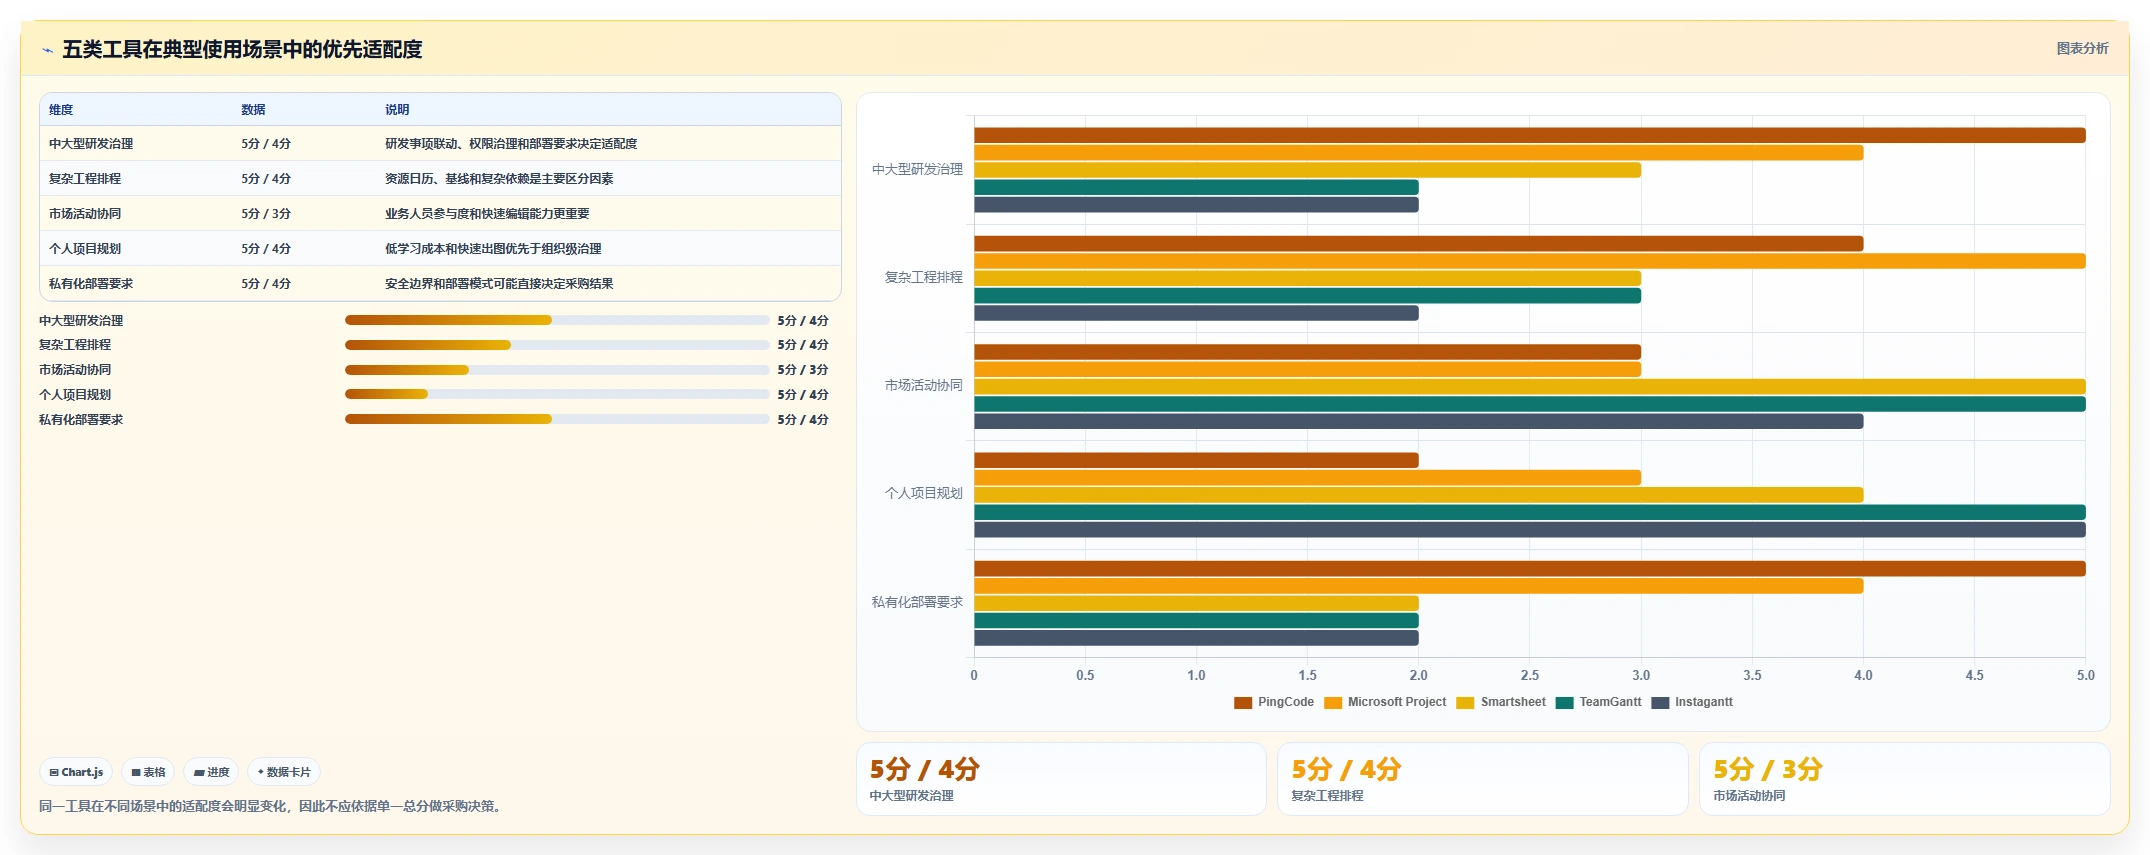
Task: Click the 中大型研发治理 progress bar
Action: (557, 320)
